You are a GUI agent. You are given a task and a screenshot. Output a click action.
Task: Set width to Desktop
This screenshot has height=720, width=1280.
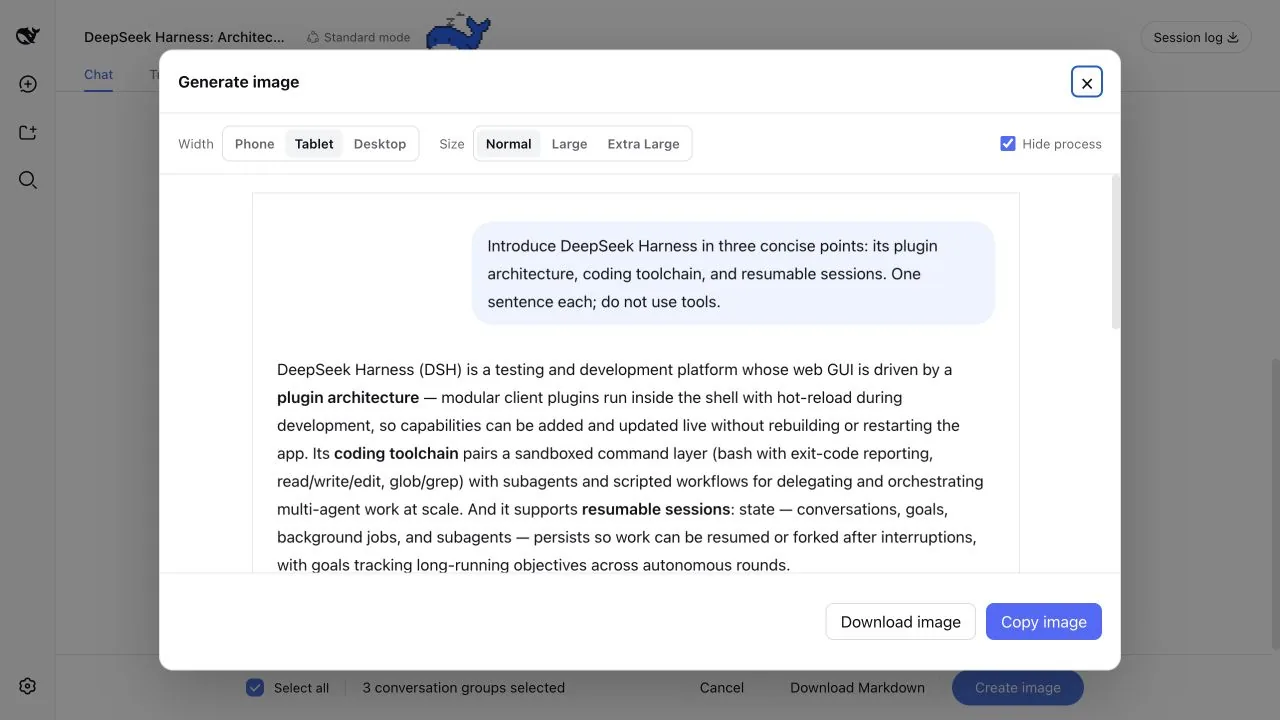(x=380, y=144)
